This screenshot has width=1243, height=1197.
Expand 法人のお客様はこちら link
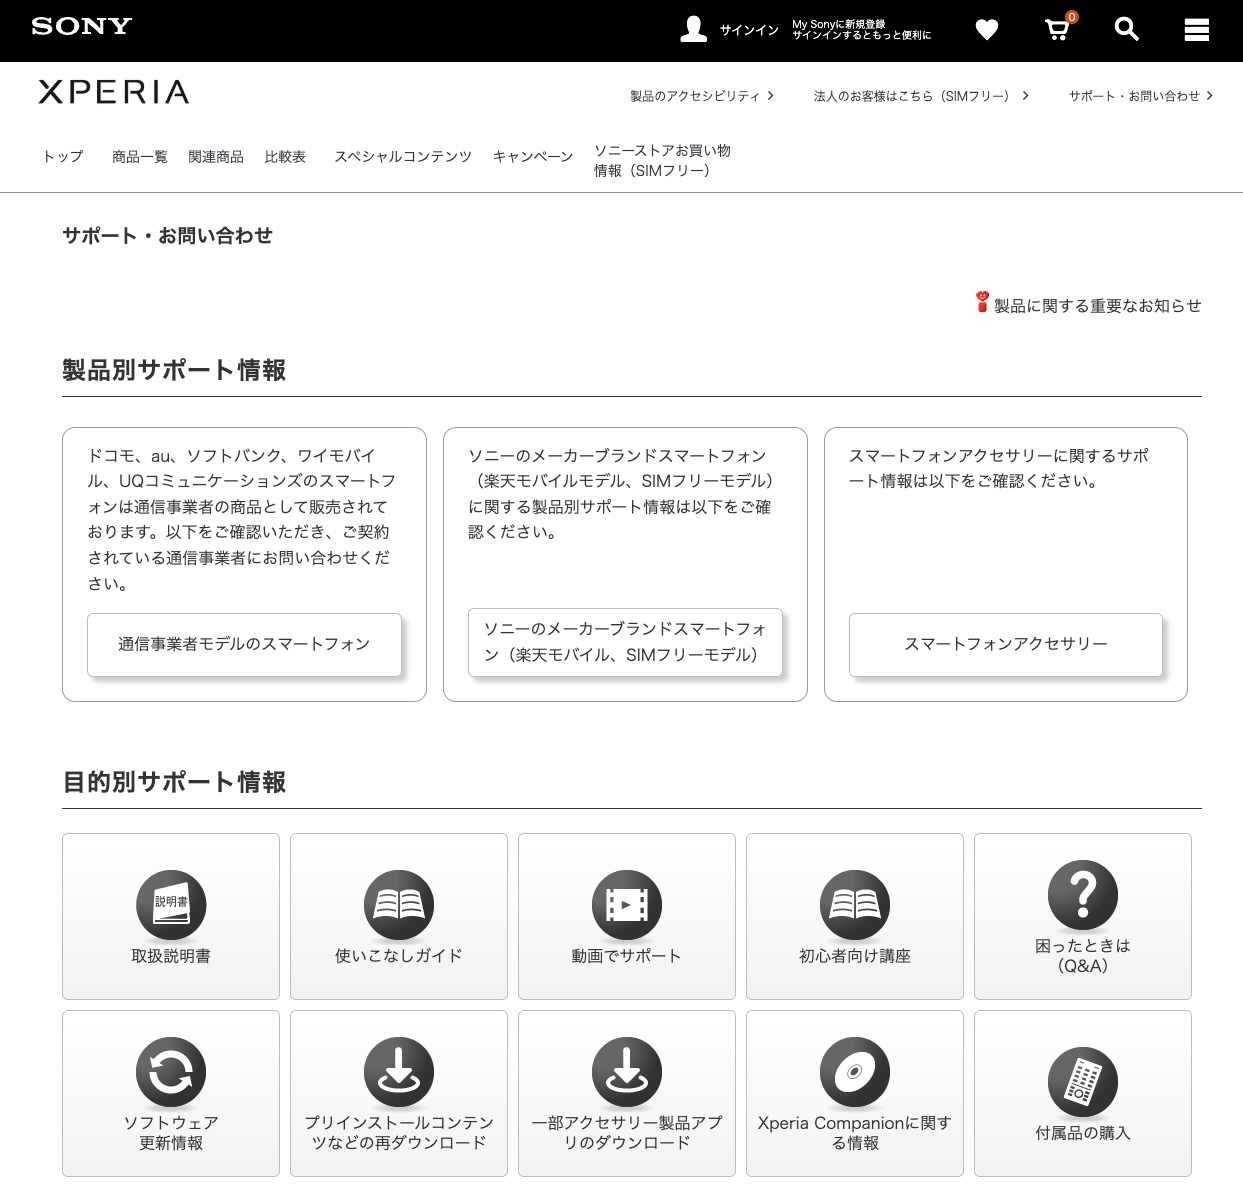(x=920, y=96)
